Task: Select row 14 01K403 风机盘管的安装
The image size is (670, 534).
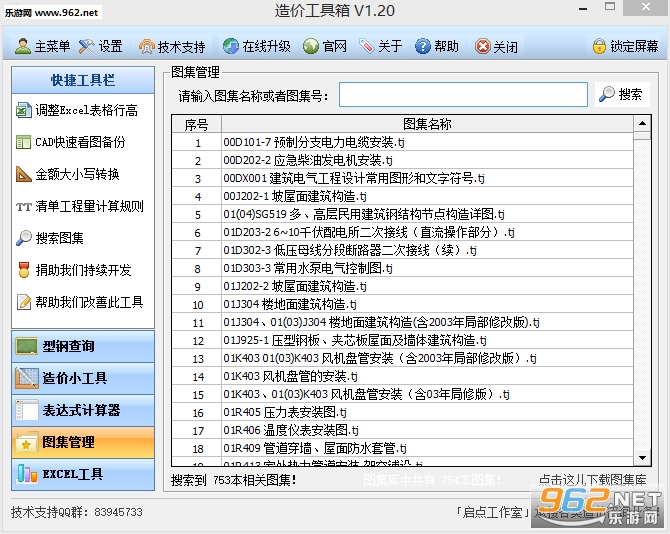Action: tap(403, 376)
